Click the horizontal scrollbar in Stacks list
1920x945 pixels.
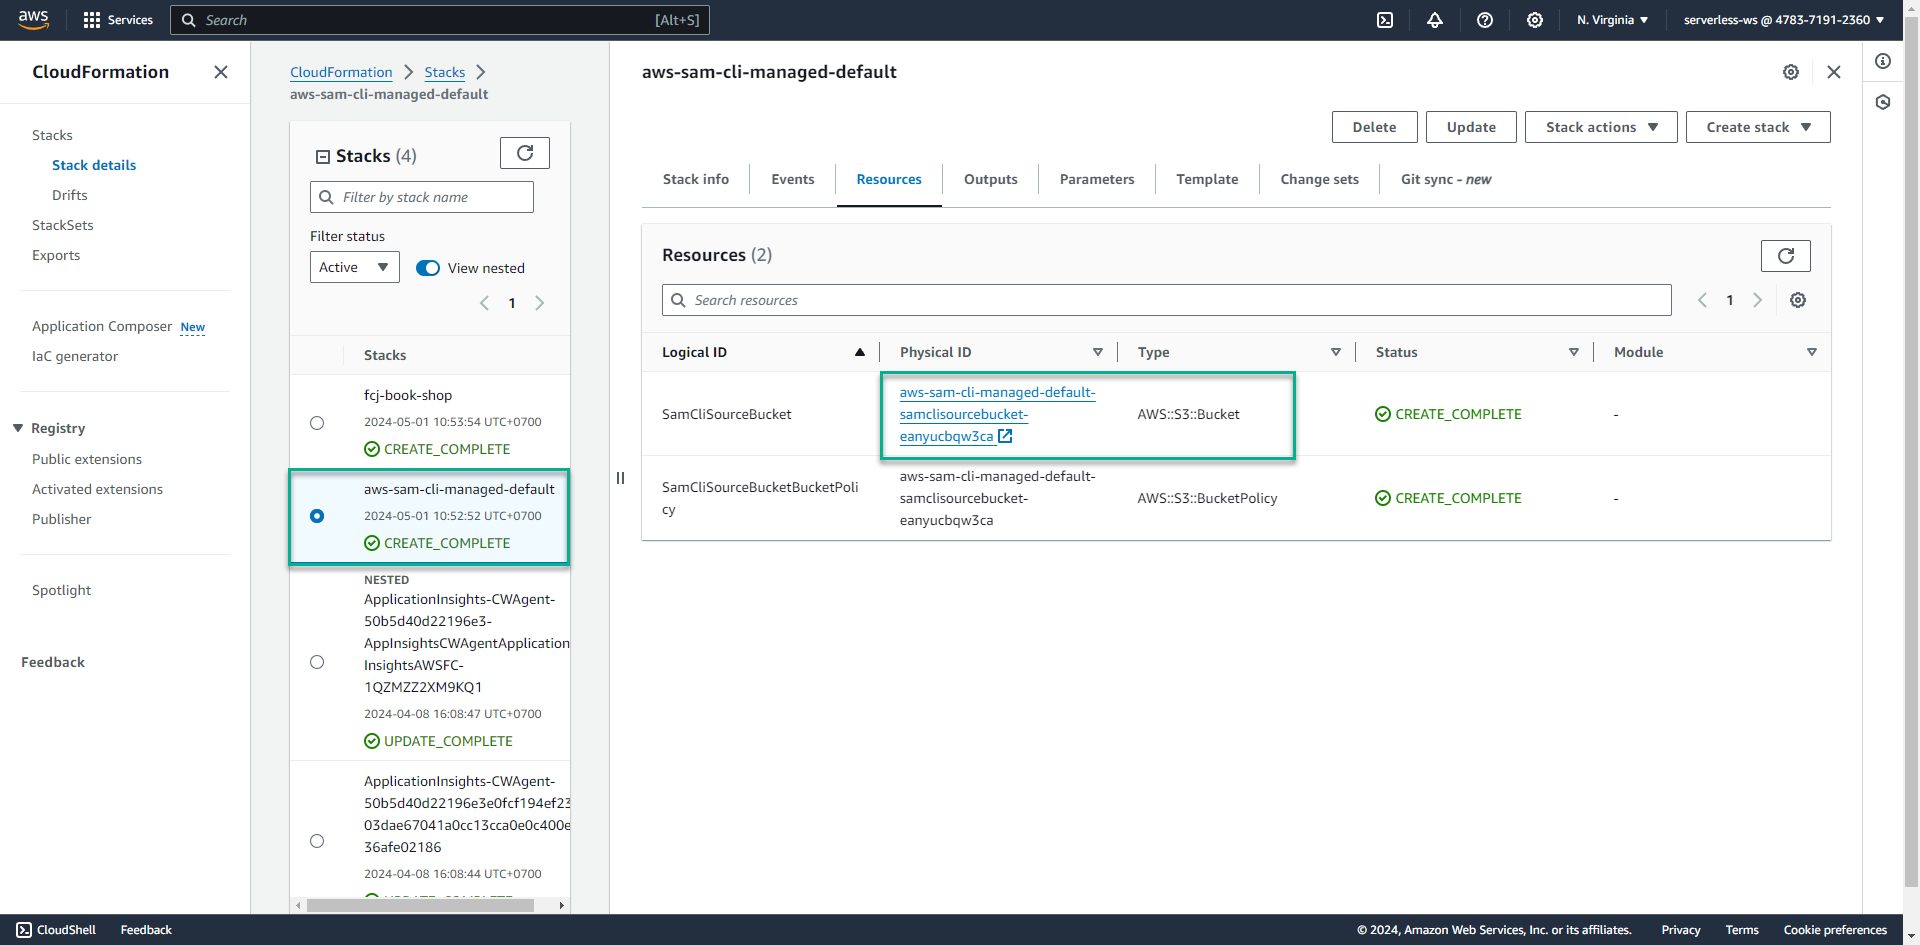pos(420,905)
